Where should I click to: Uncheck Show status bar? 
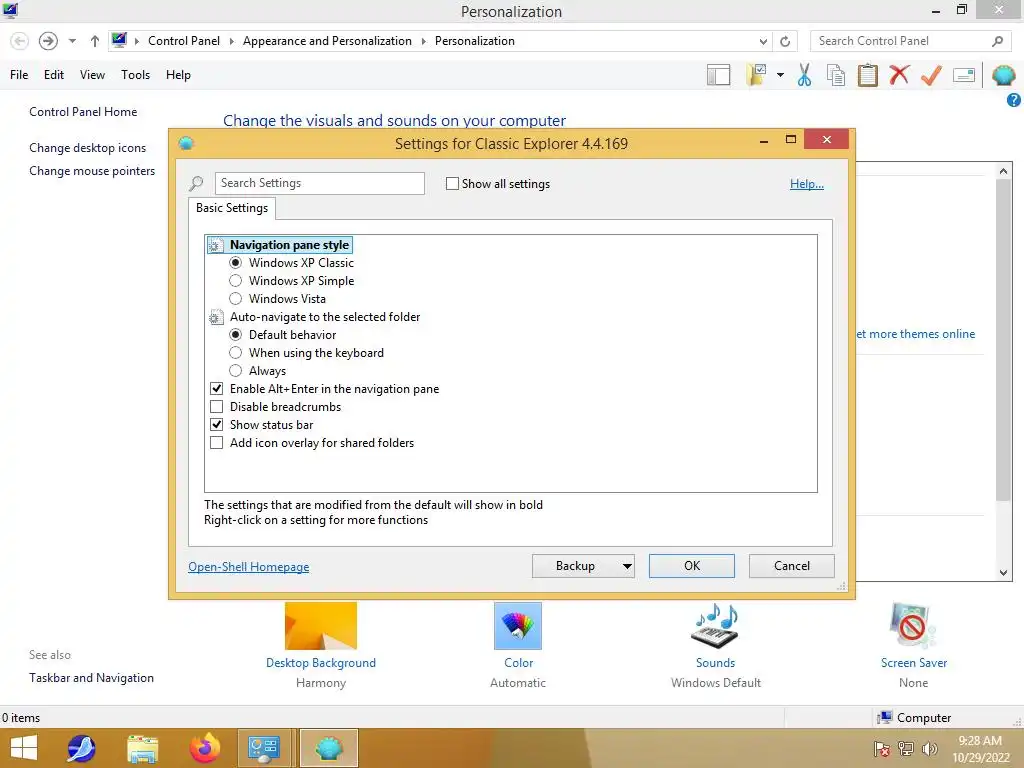[217, 424]
